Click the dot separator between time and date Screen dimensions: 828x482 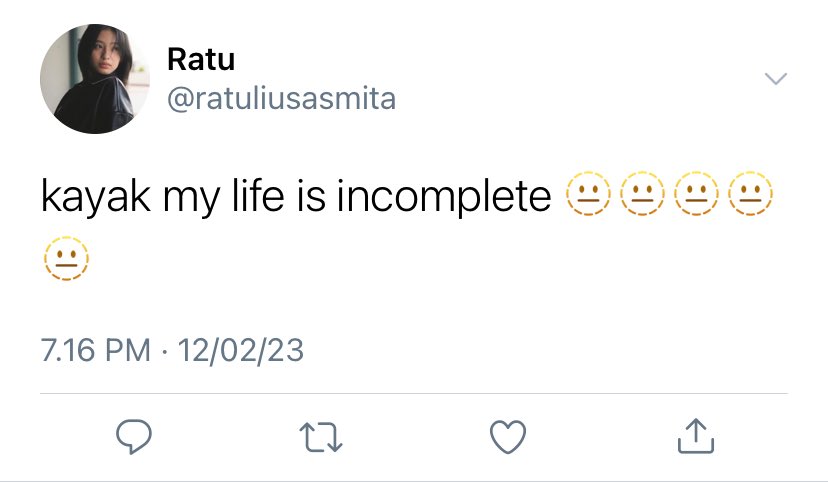164,351
